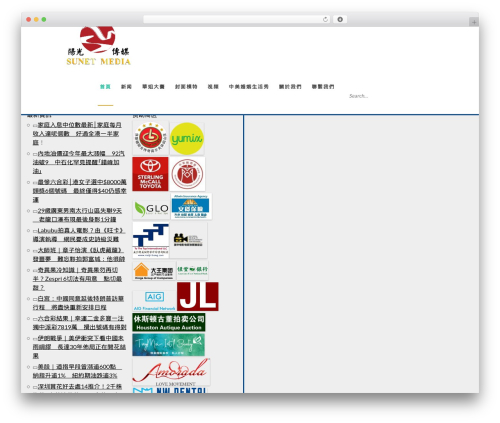This screenshot has width=500, height=423.
Task: Open the GLO leaf sponsor logo
Action: [151, 209]
